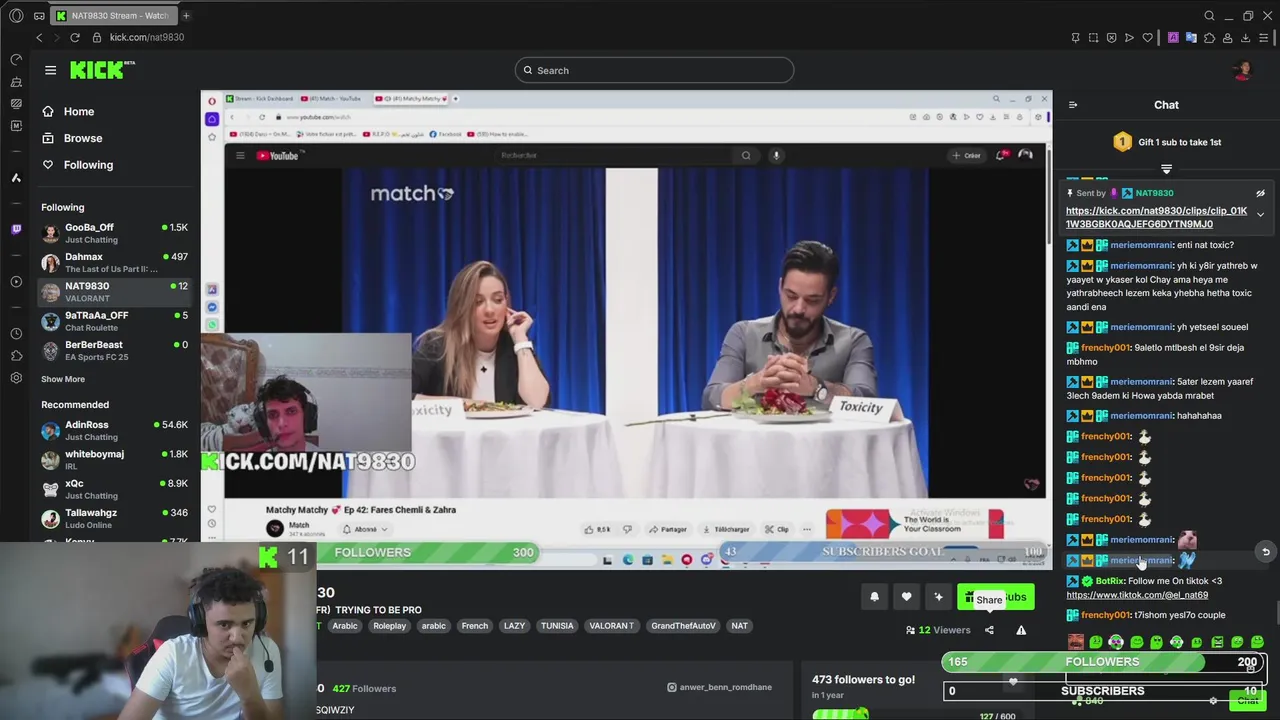Open the recommended Tallawahgz channel

tap(114, 518)
